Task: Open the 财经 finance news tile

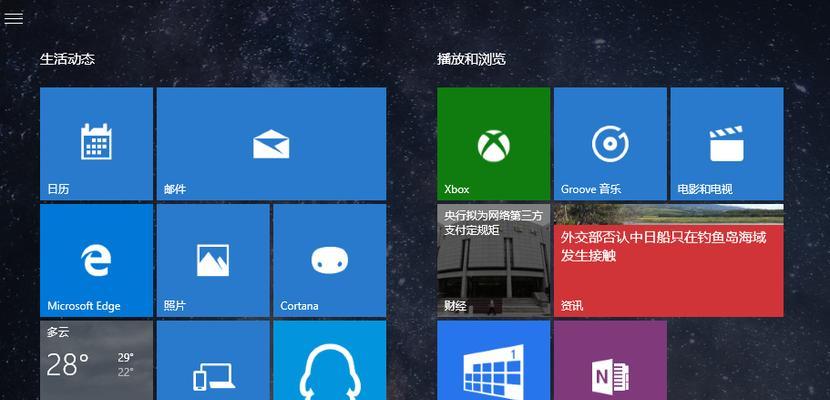Action: 493,260
